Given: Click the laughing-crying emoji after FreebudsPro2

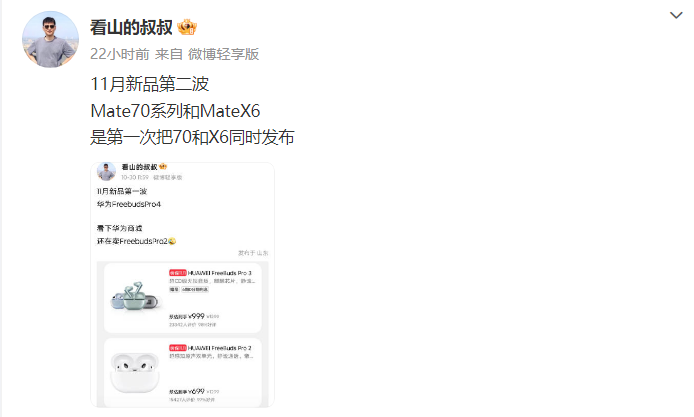Looking at the screenshot, I should [172, 241].
